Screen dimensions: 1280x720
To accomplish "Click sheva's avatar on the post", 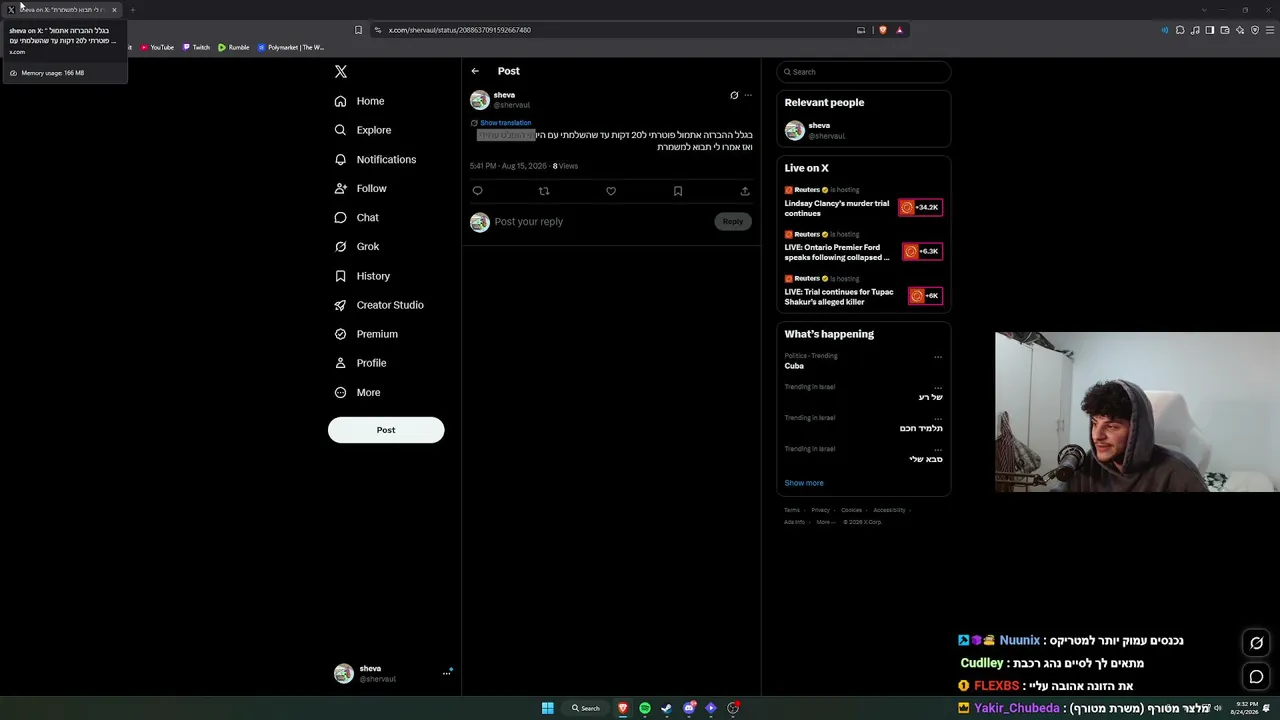I will pyautogui.click(x=480, y=100).
